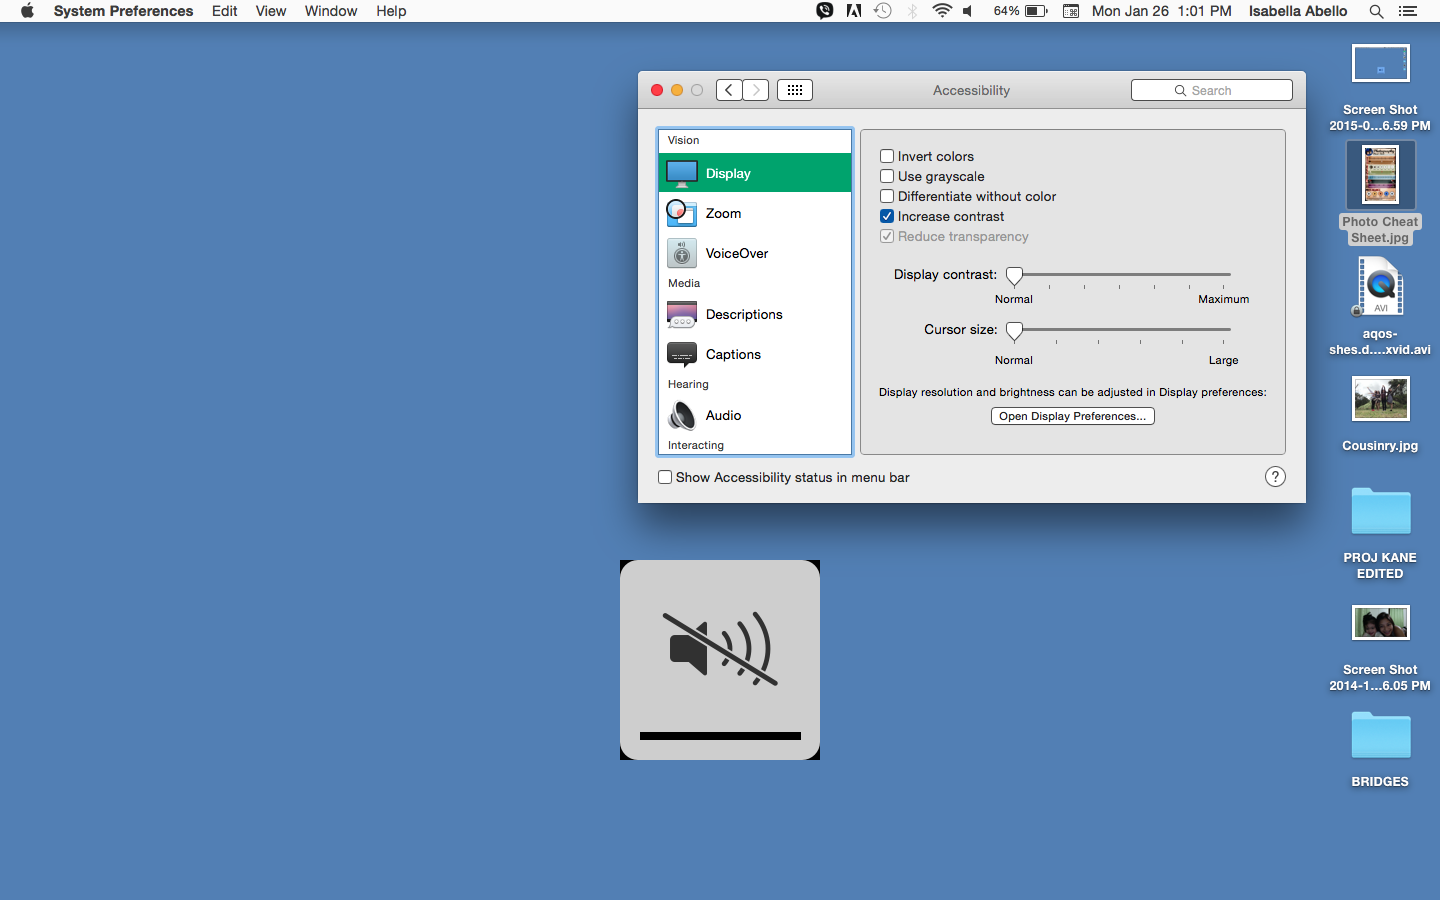Toggle Use grayscale checkbox
The image size is (1440, 900).
pyautogui.click(x=887, y=176)
